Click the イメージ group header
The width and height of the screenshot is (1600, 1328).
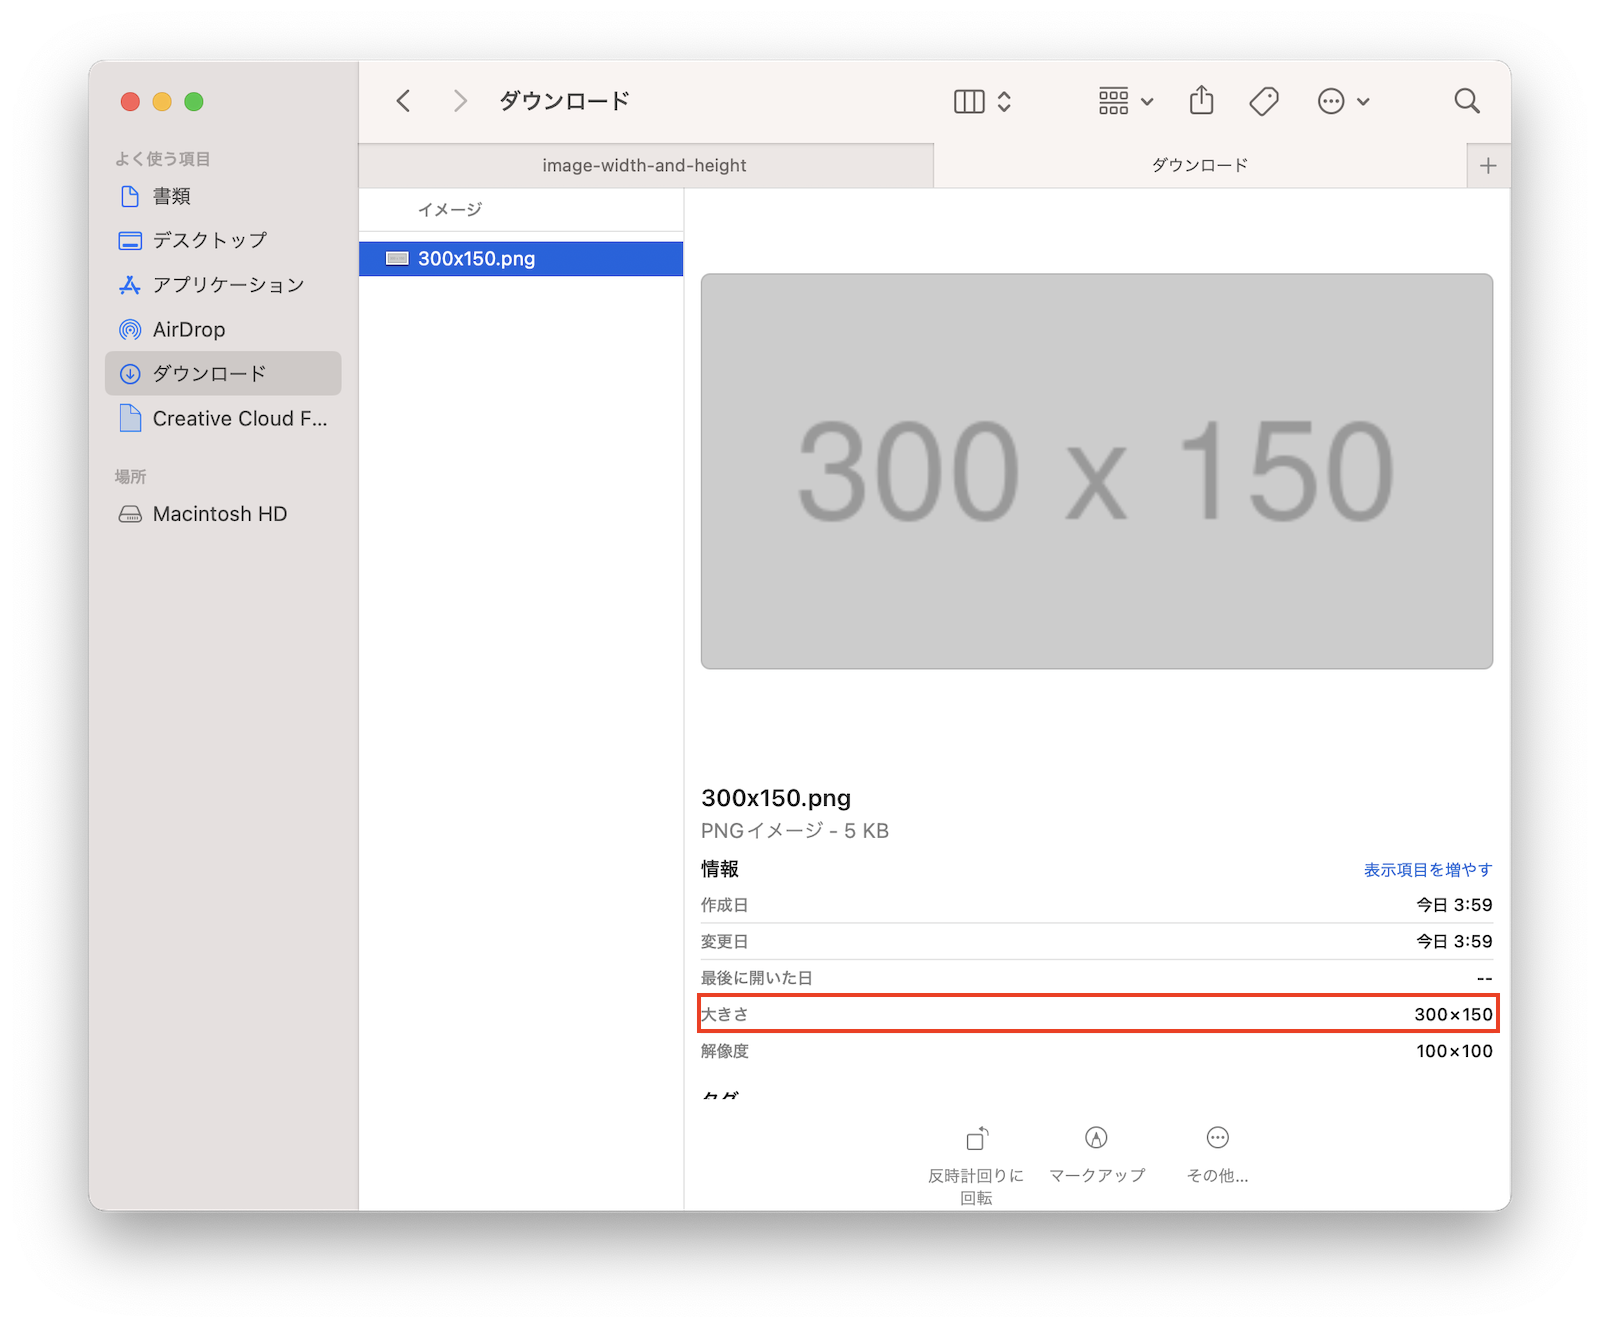(x=450, y=210)
